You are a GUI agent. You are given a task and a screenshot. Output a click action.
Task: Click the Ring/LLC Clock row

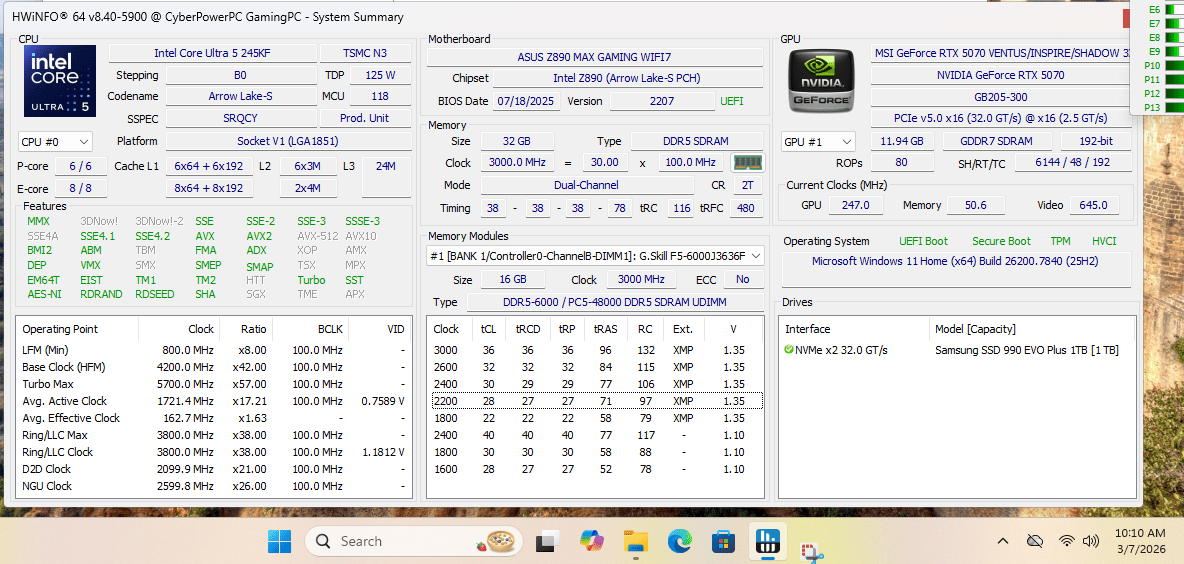tap(214, 452)
